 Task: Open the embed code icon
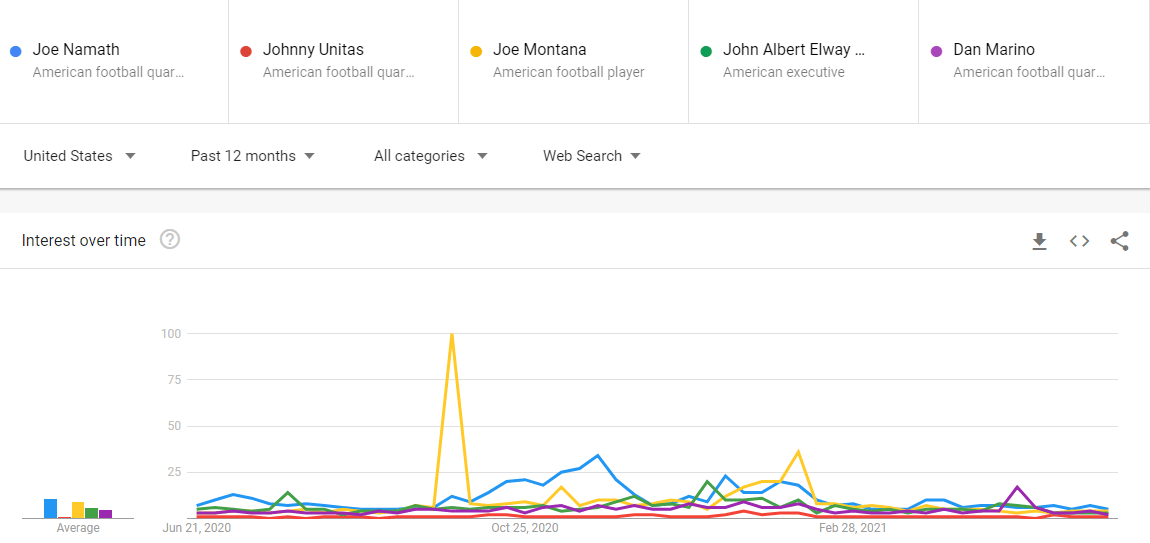(x=1079, y=241)
